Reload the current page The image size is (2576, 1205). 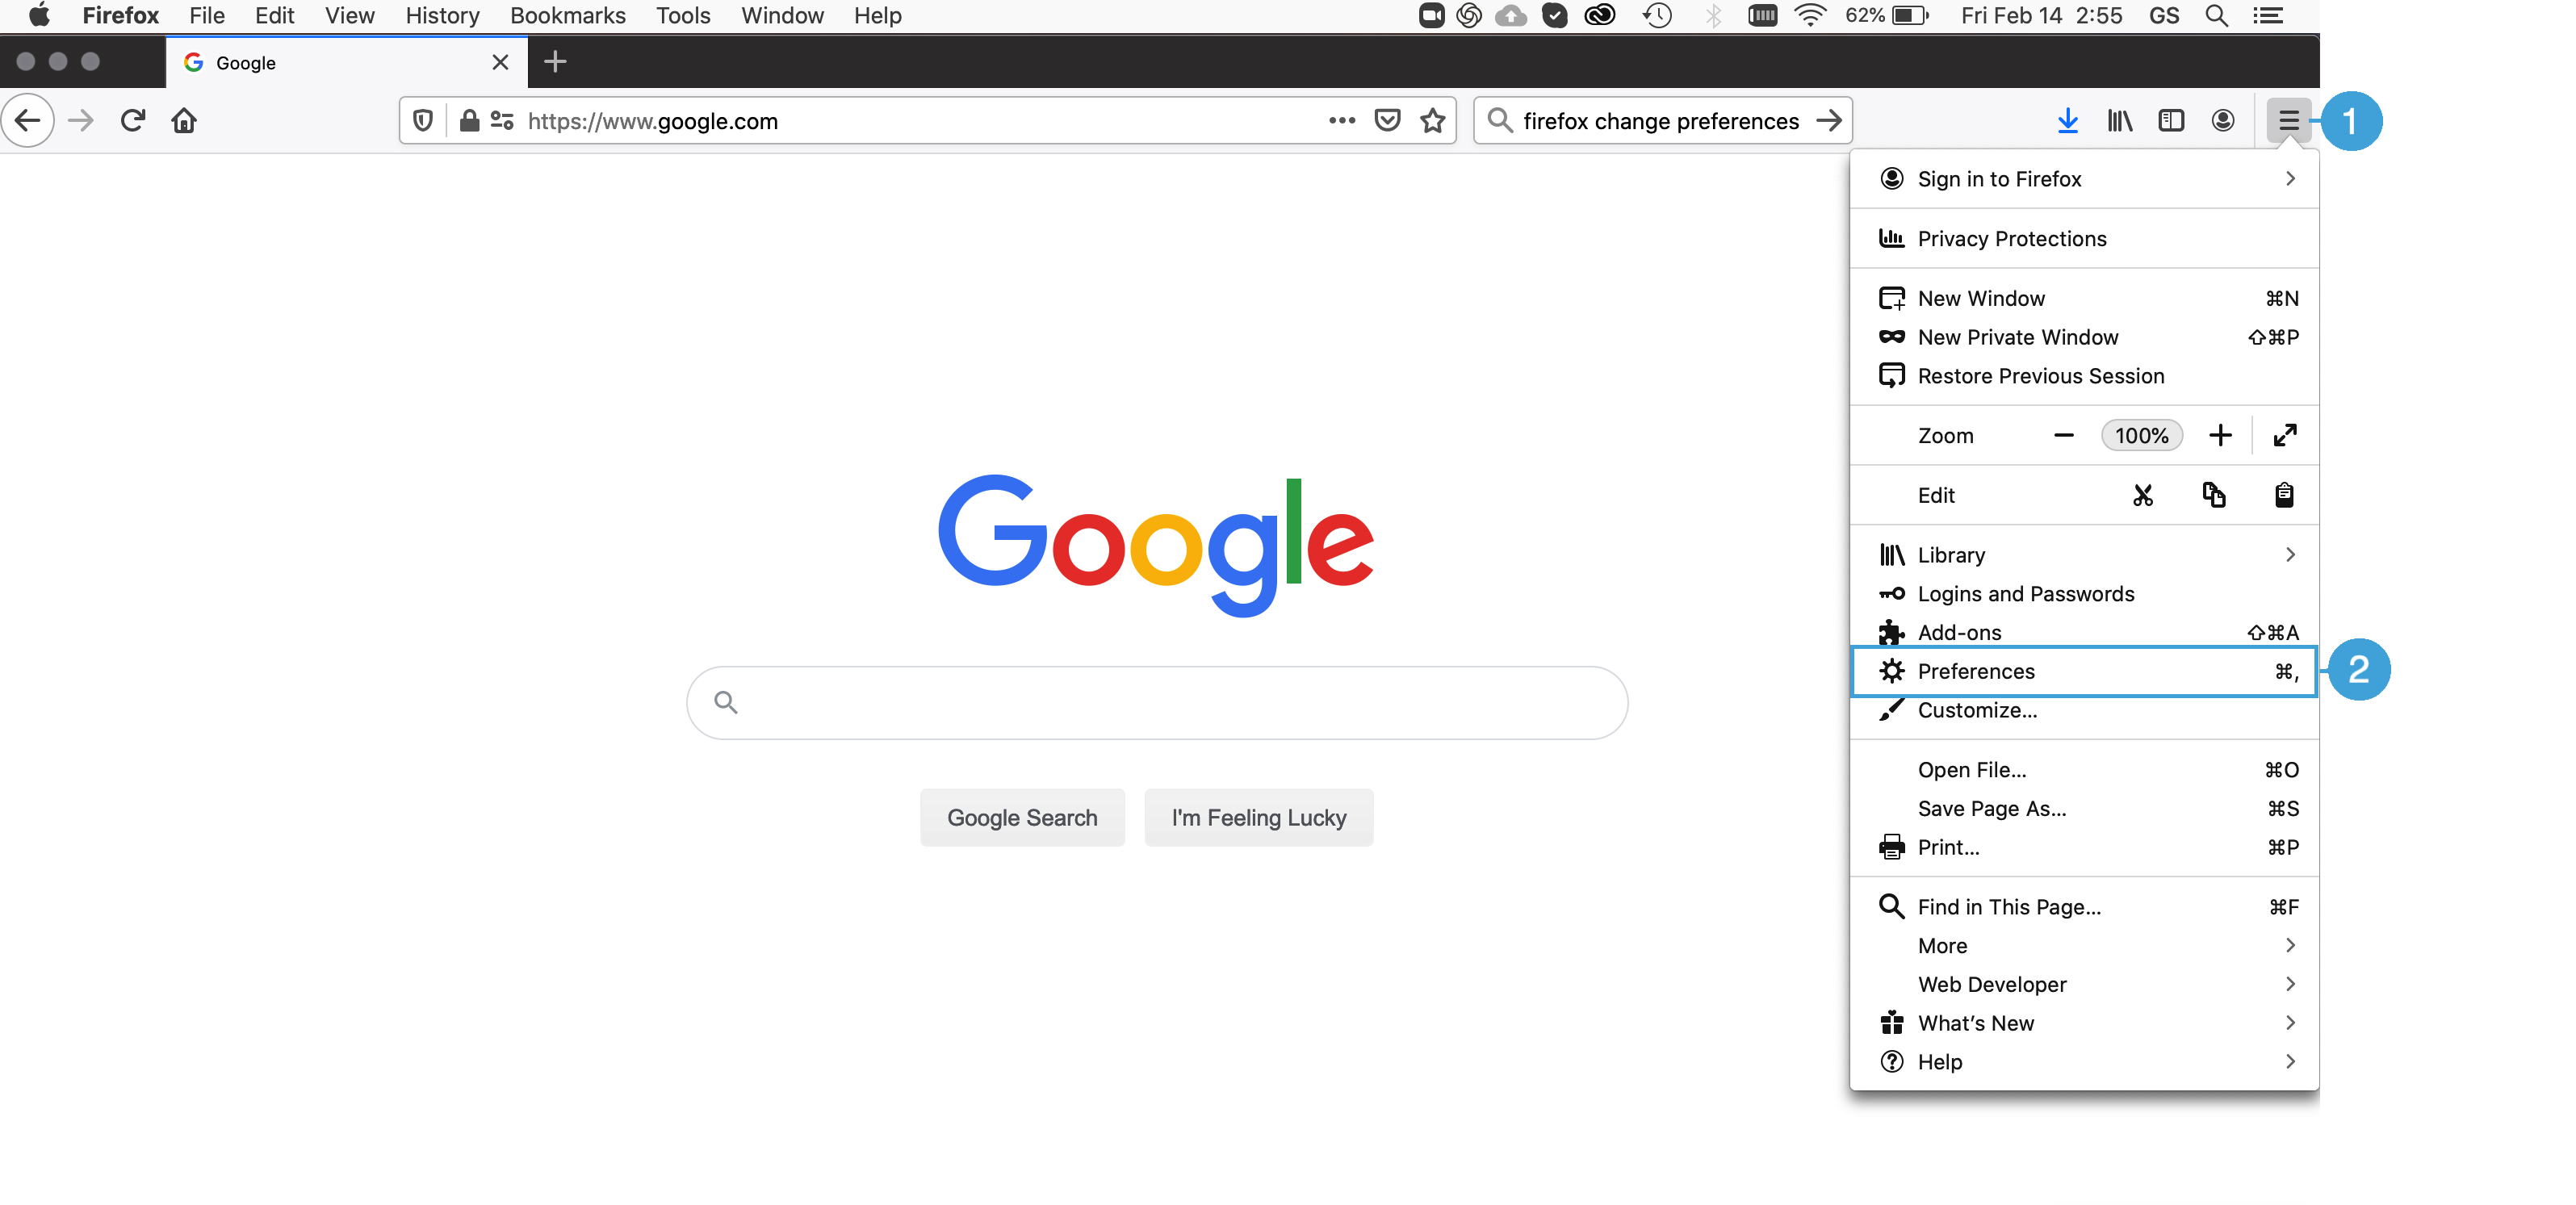[133, 121]
